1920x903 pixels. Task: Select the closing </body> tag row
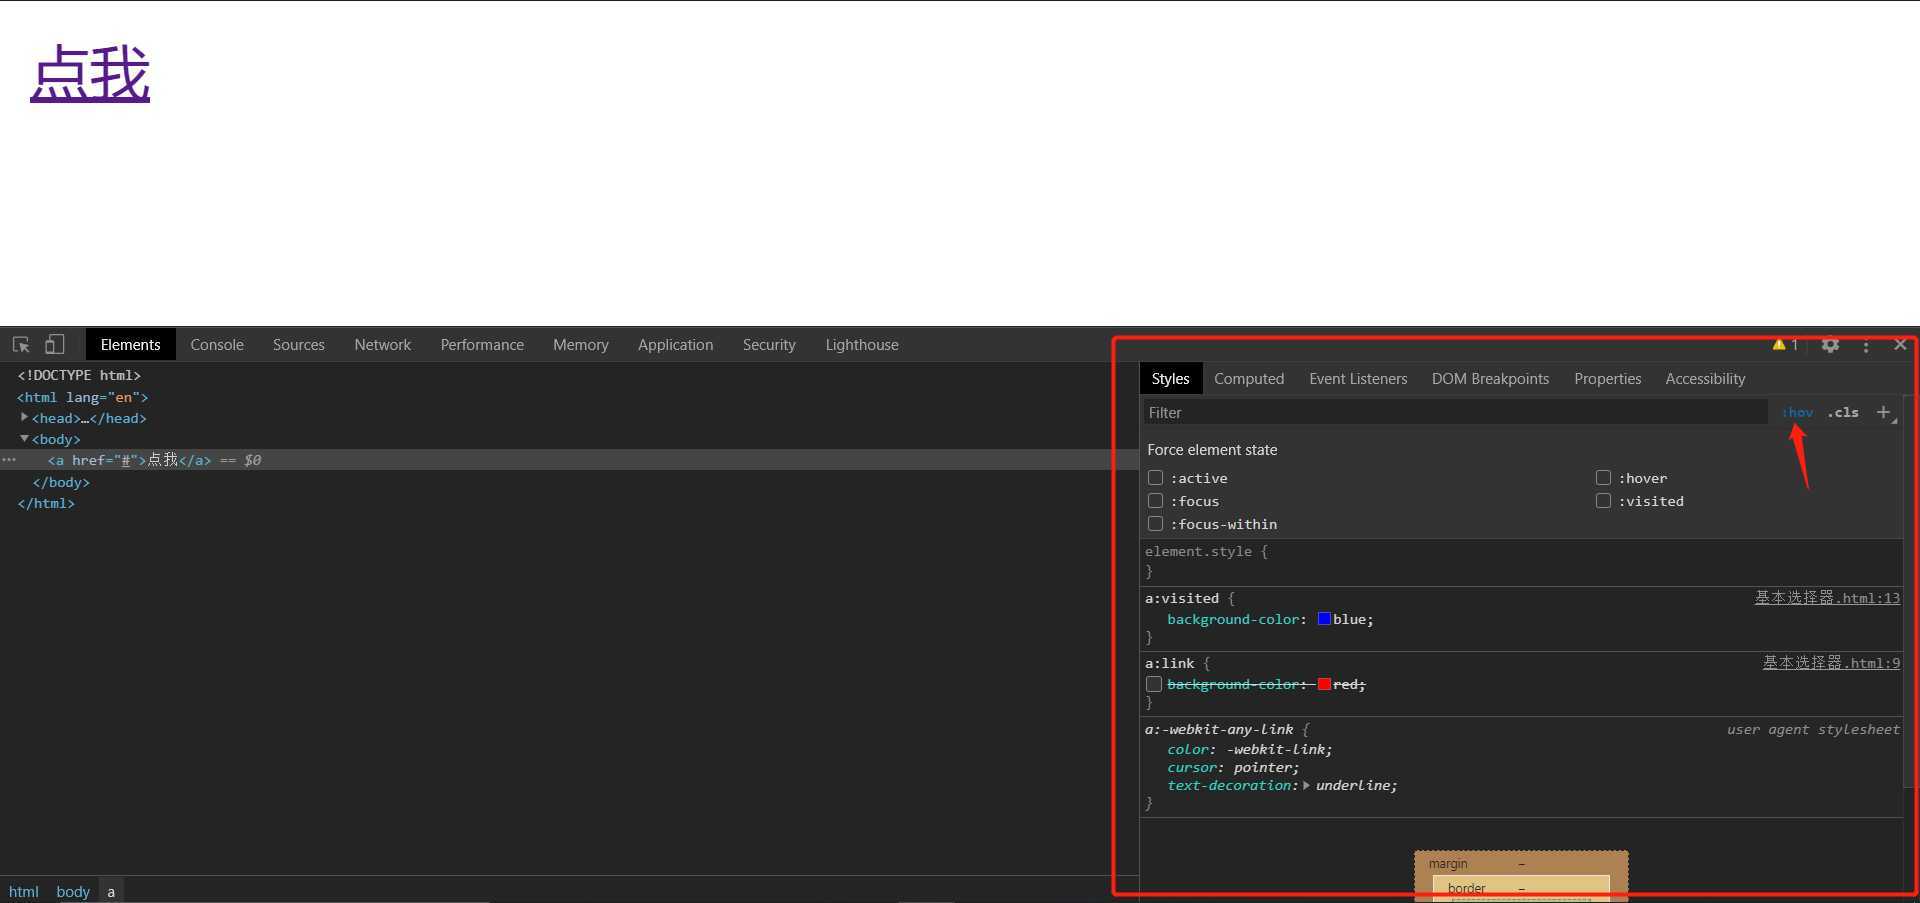(x=61, y=482)
